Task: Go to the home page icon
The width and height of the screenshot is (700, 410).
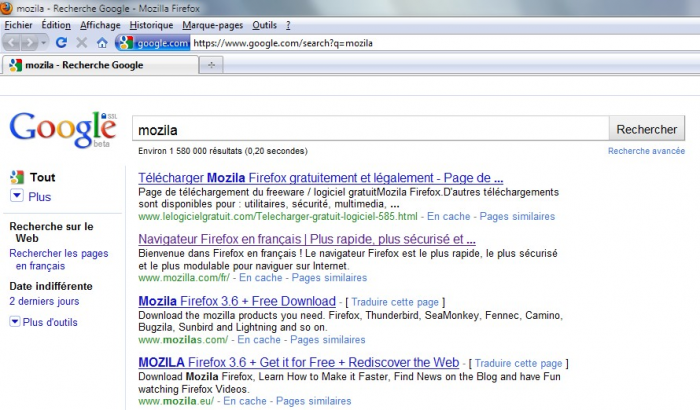Action: (102, 43)
